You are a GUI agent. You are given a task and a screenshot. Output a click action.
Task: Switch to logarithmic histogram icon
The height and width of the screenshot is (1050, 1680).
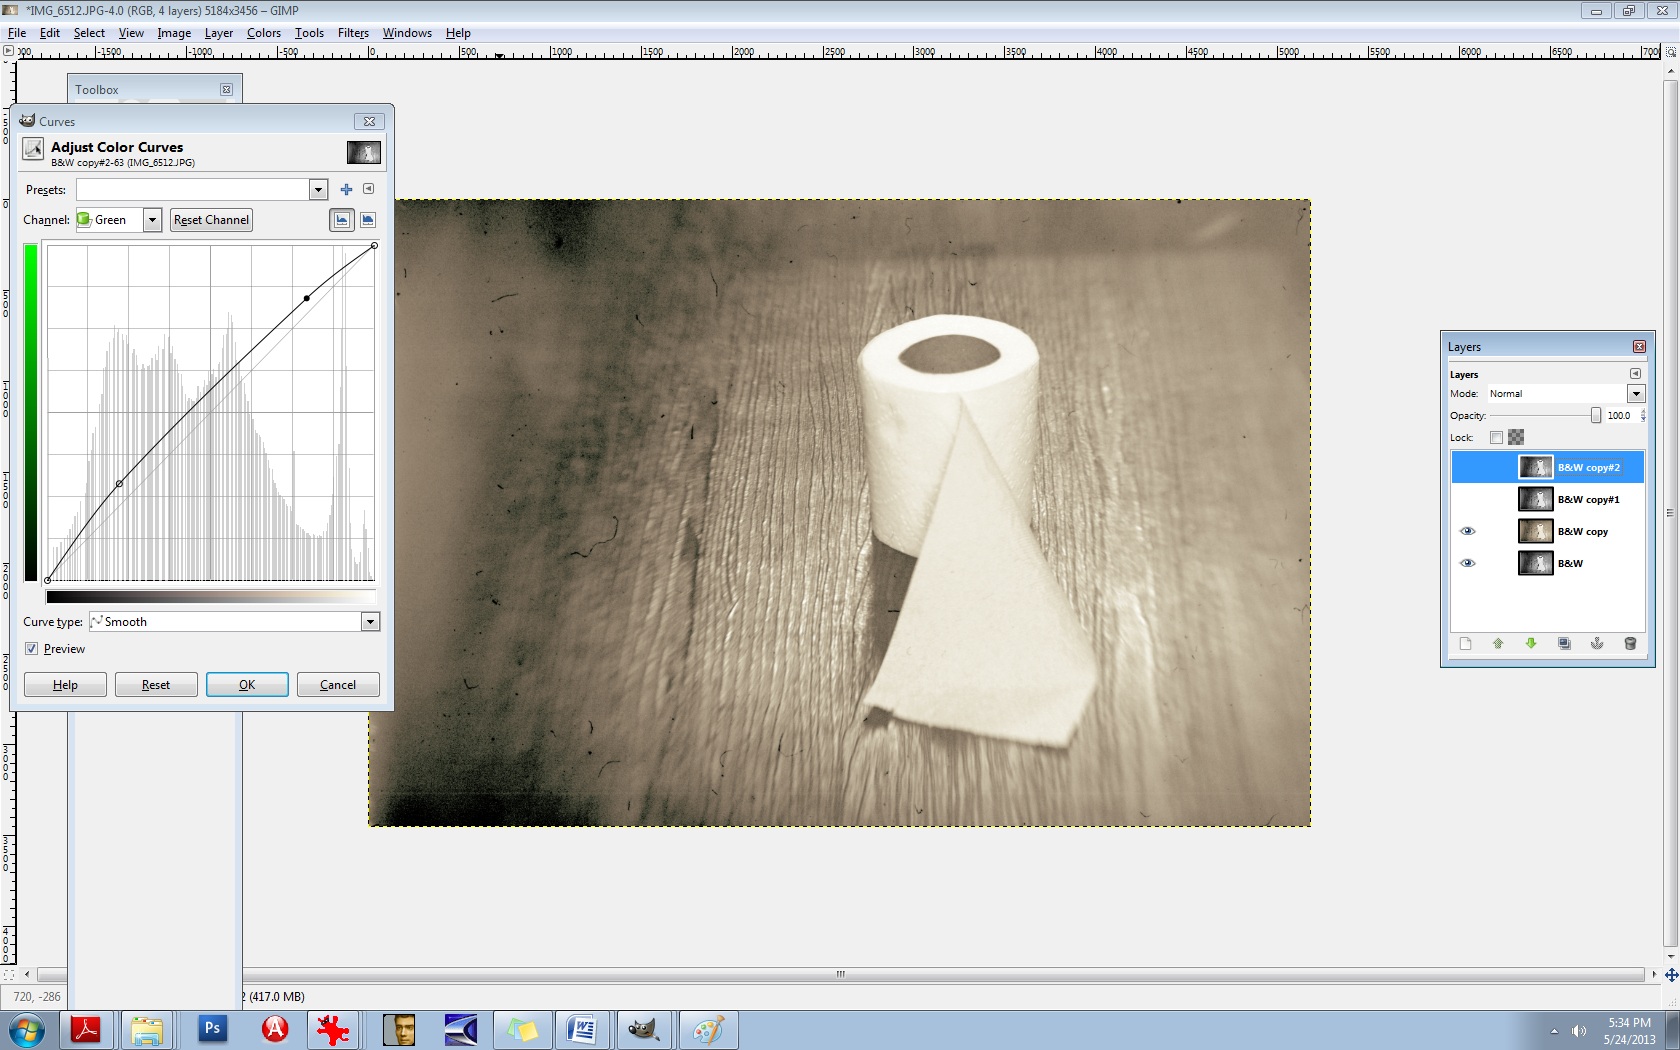point(368,220)
